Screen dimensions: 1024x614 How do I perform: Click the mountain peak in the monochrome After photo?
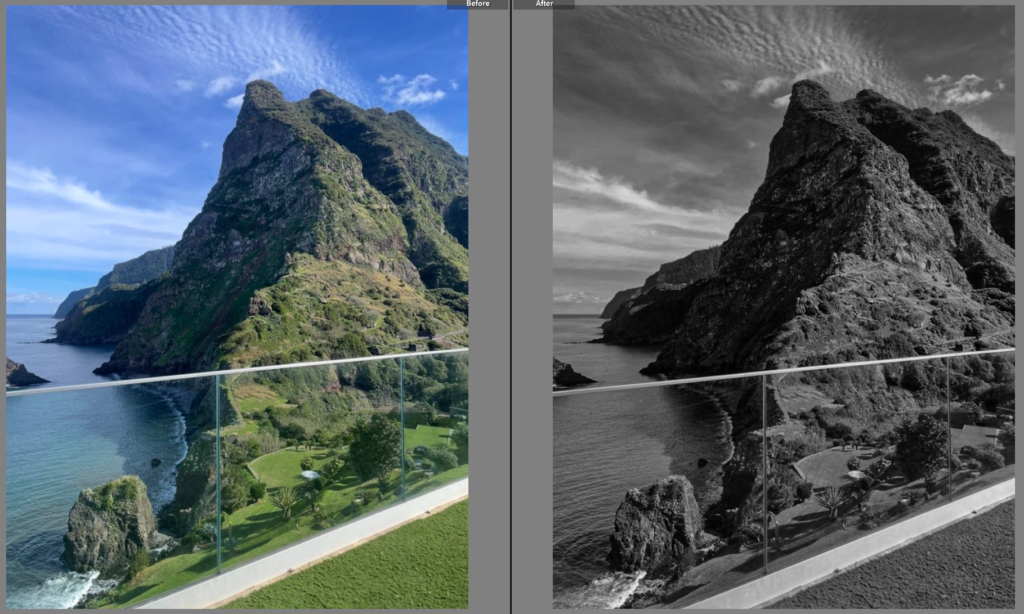[x=810, y=92]
